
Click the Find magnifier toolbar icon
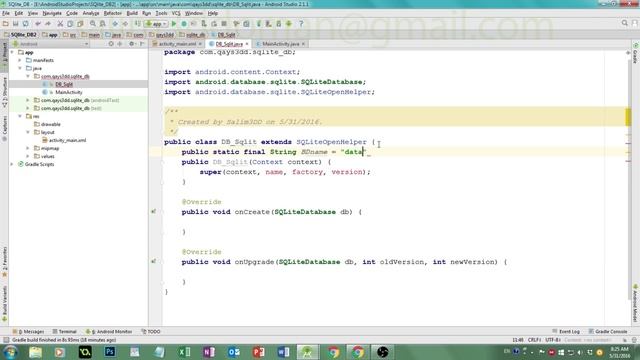point(93,24)
